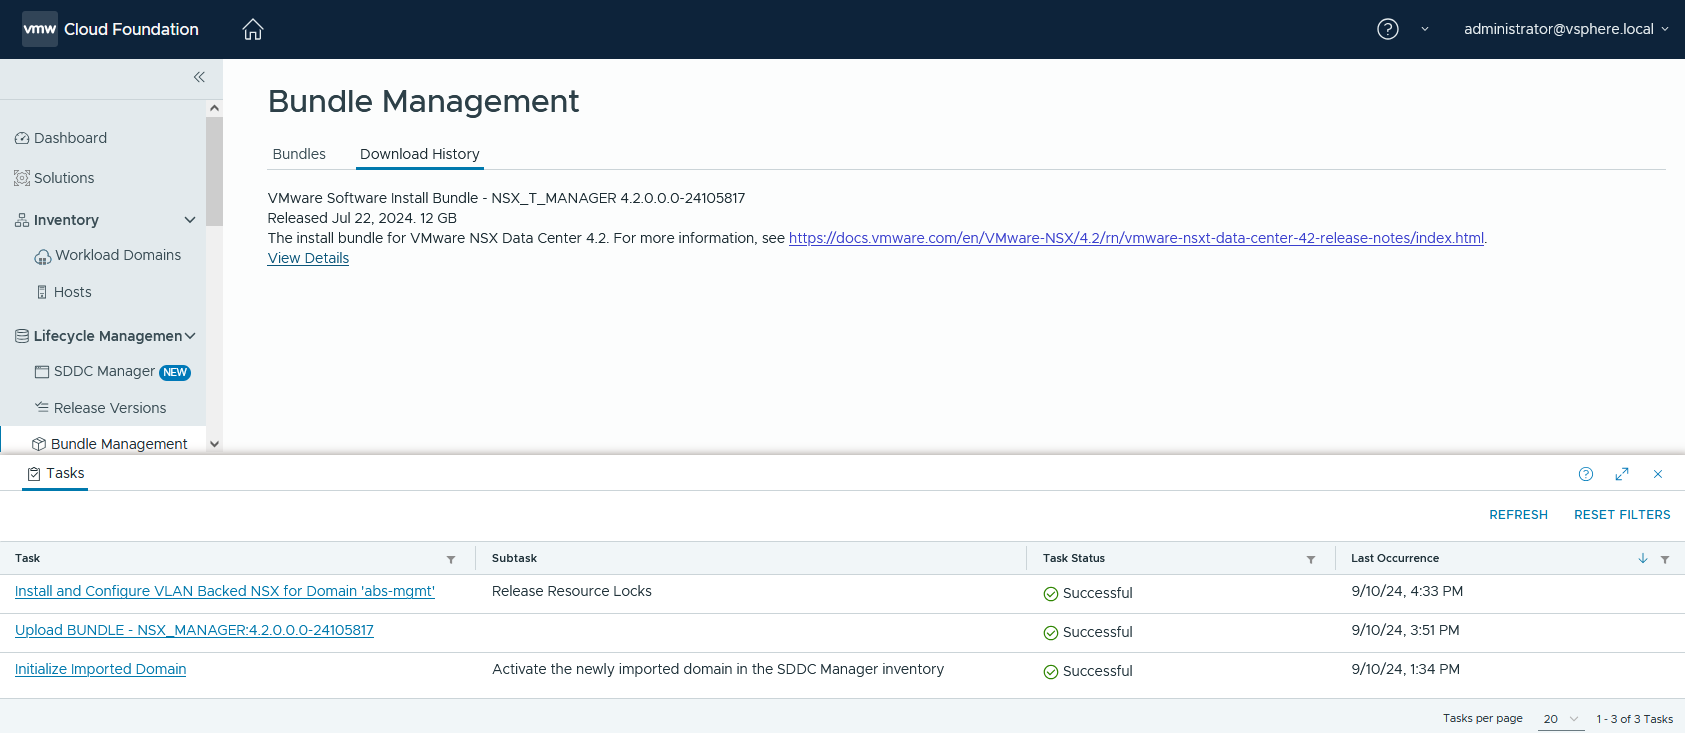Open the administrator@vsphere.local user menu
This screenshot has height=733, width=1685.
tap(1566, 29)
